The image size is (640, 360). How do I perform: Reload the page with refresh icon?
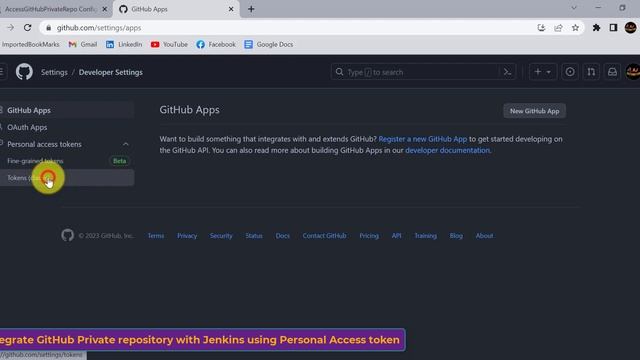27,28
